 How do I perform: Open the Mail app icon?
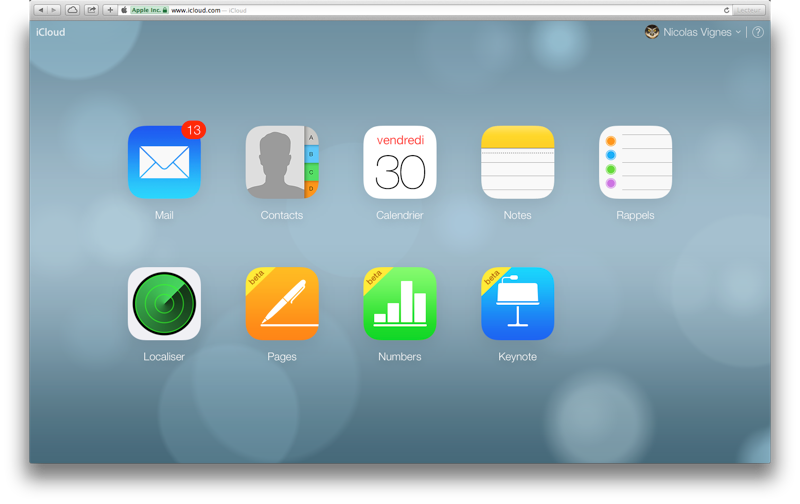coord(164,162)
